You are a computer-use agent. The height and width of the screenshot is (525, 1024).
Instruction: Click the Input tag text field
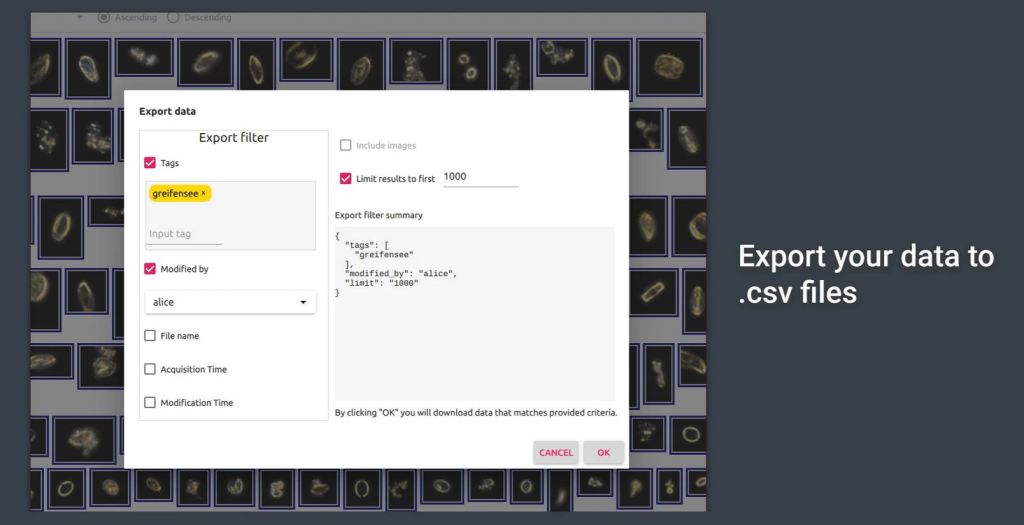pyautogui.click(x=184, y=234)
